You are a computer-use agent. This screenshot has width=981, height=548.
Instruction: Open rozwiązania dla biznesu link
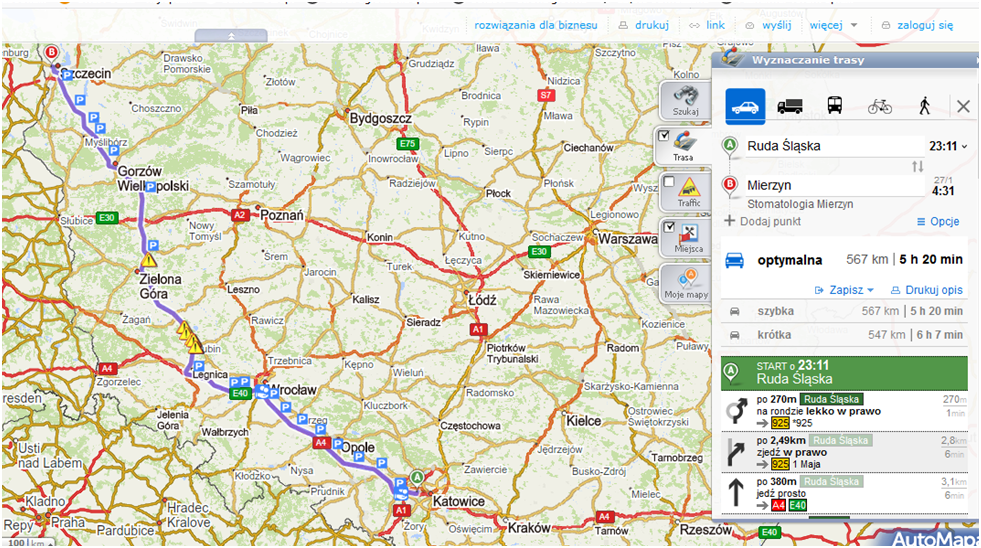[x=536, y=25]
